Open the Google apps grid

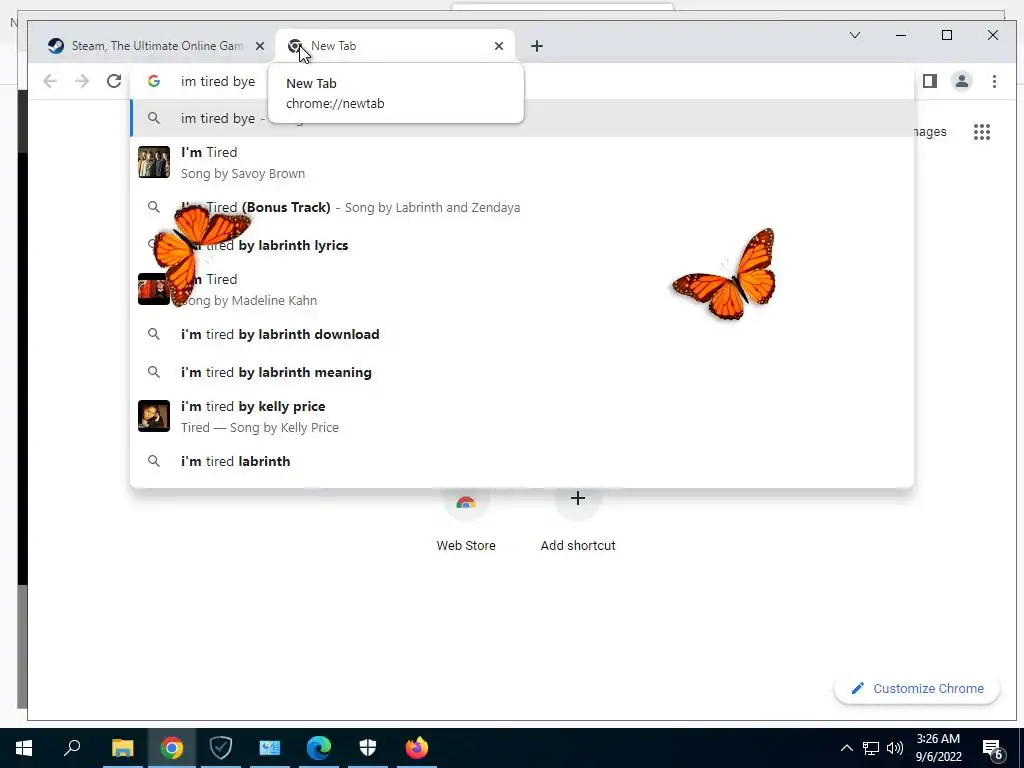(982, 132)
